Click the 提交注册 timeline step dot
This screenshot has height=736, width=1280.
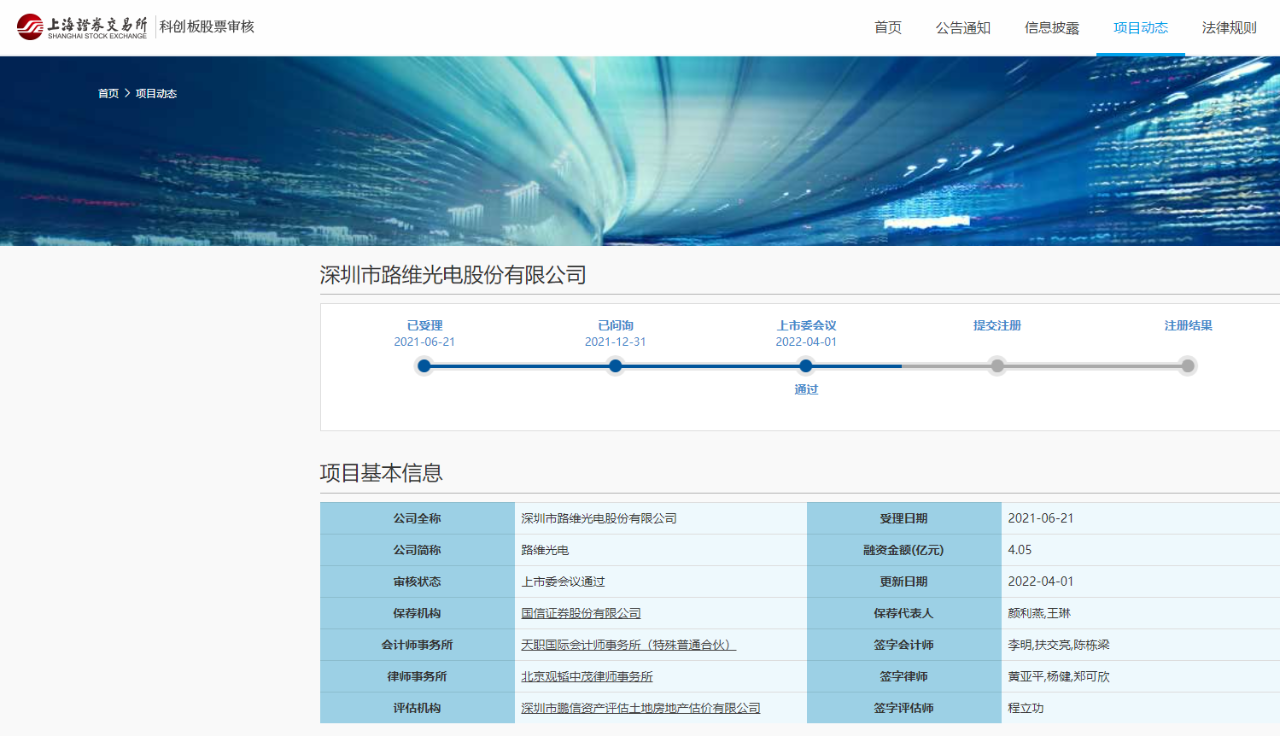pyautogui.click(x=997, y=366)
